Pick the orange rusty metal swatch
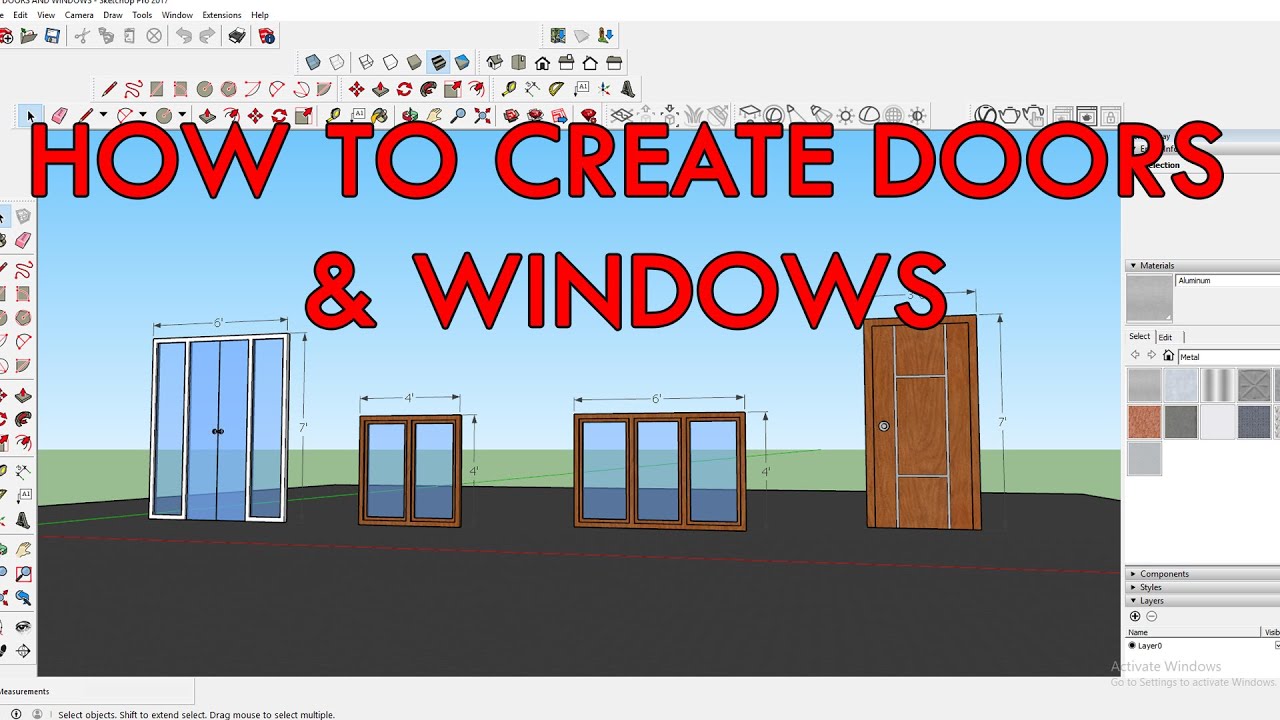 1145,422
